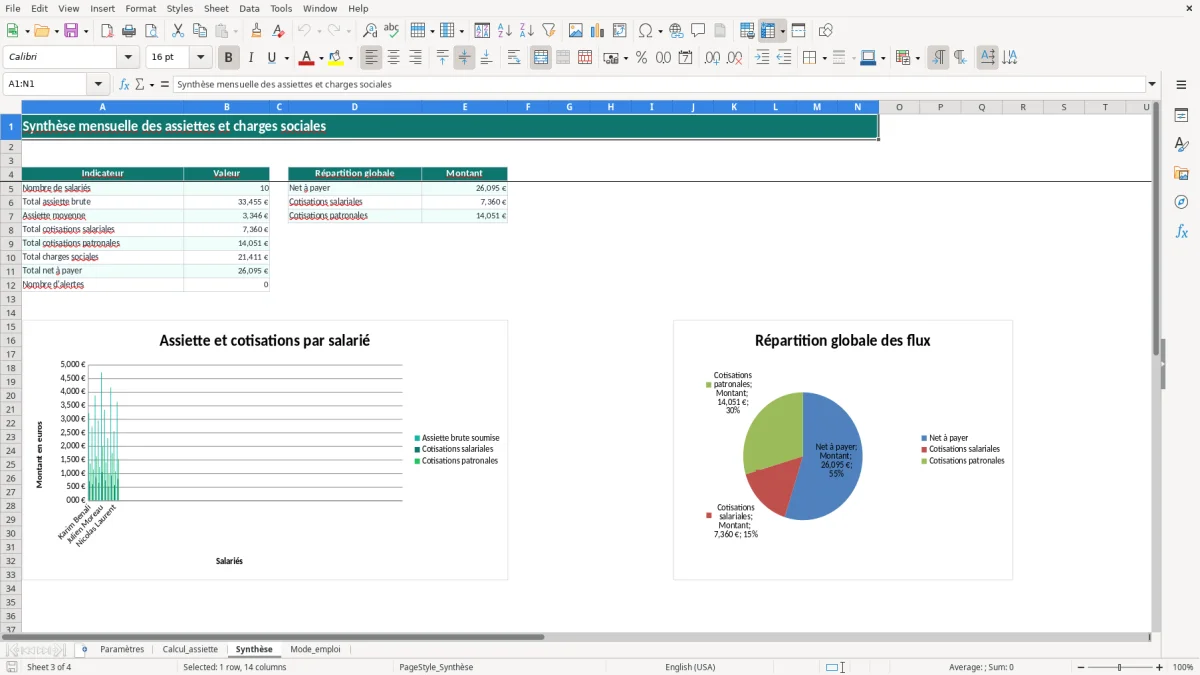Click zoom out minus button
This screenshot has width=1200, height=675.
coord(1079,667)
